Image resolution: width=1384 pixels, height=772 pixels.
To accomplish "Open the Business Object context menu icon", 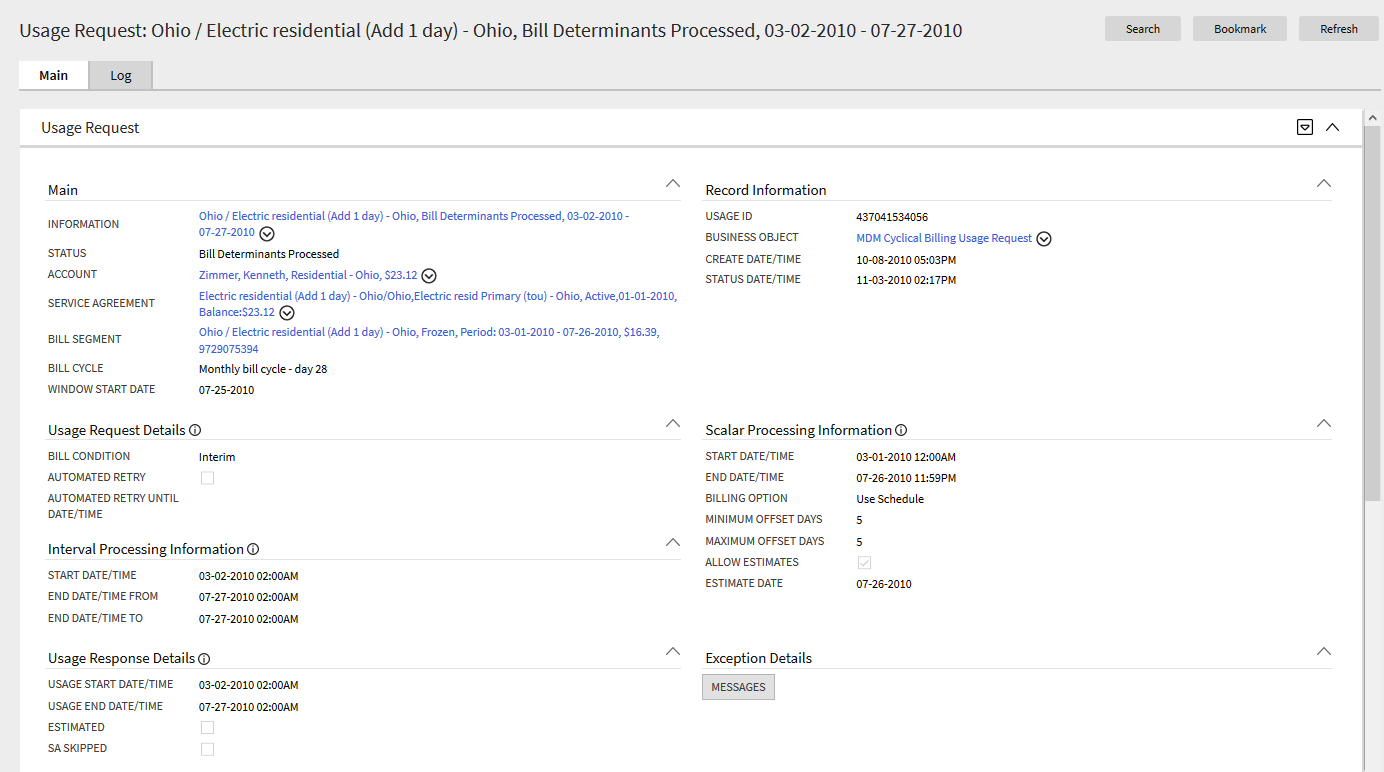I will coord(1044,238).
